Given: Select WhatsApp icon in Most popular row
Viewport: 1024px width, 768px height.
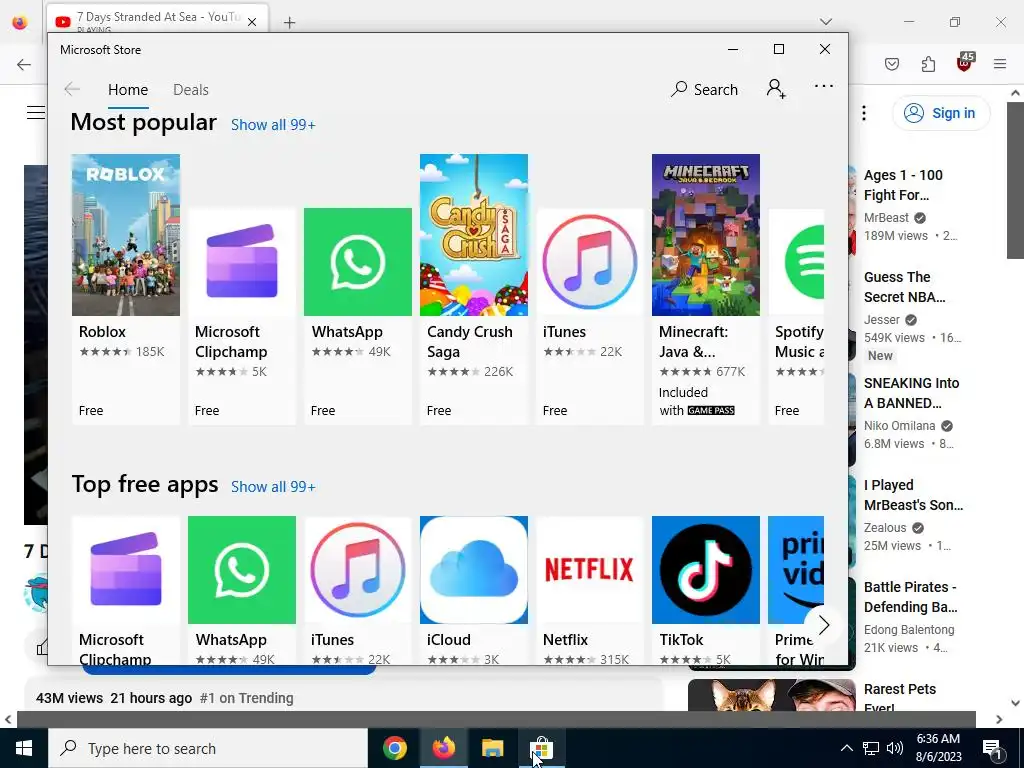Looking at the screenshot, I should tap(358, 261).
